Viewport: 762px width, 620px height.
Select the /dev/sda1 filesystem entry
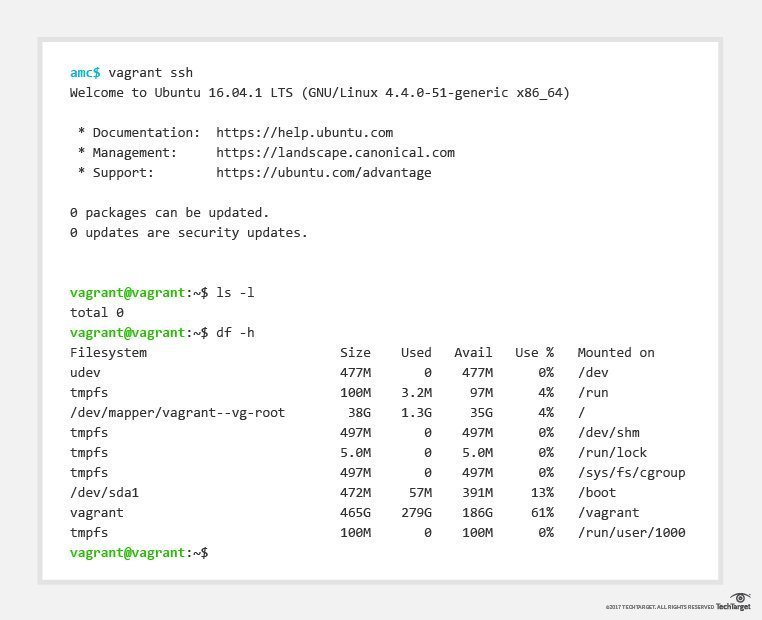(104, 492)
